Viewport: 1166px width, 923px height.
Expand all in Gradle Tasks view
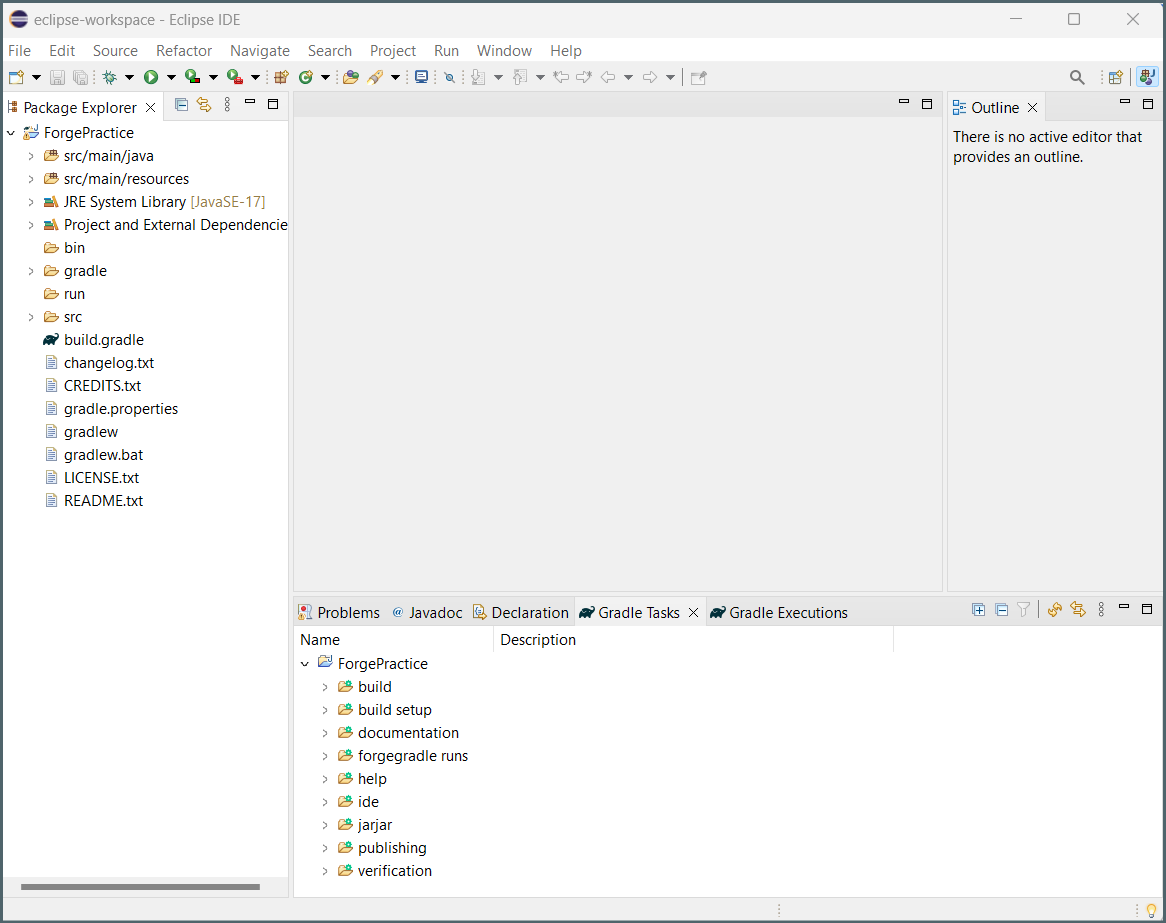click(x=979, y=610)
